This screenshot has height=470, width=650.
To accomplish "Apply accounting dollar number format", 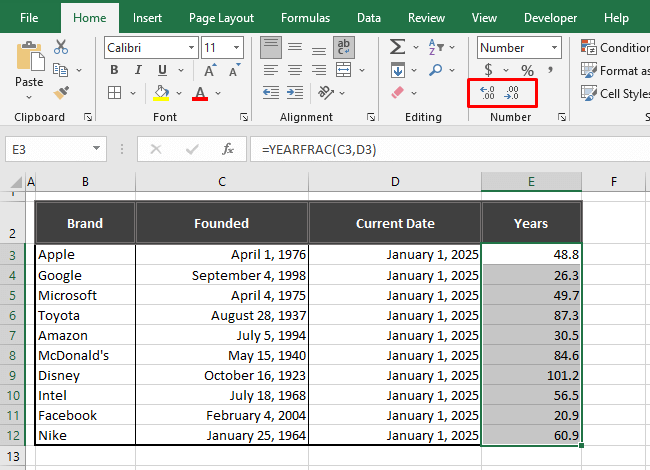I will pyautogui.click(x=488, y=70).
